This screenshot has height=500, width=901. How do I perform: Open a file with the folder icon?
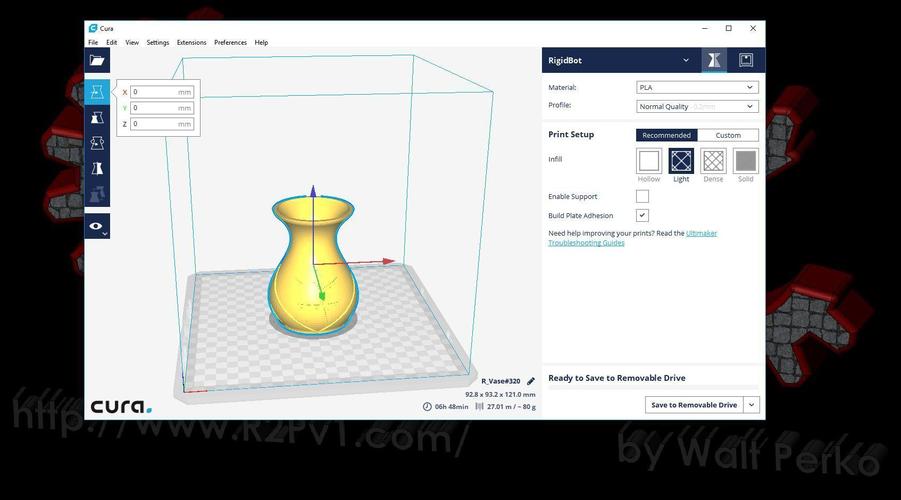coord(97,60)
